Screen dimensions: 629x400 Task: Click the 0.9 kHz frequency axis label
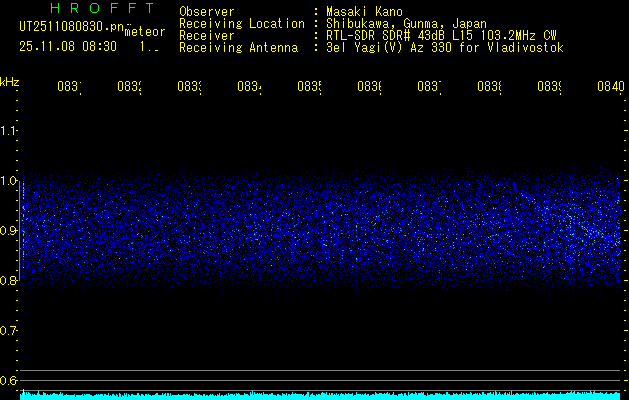[10, 231]
